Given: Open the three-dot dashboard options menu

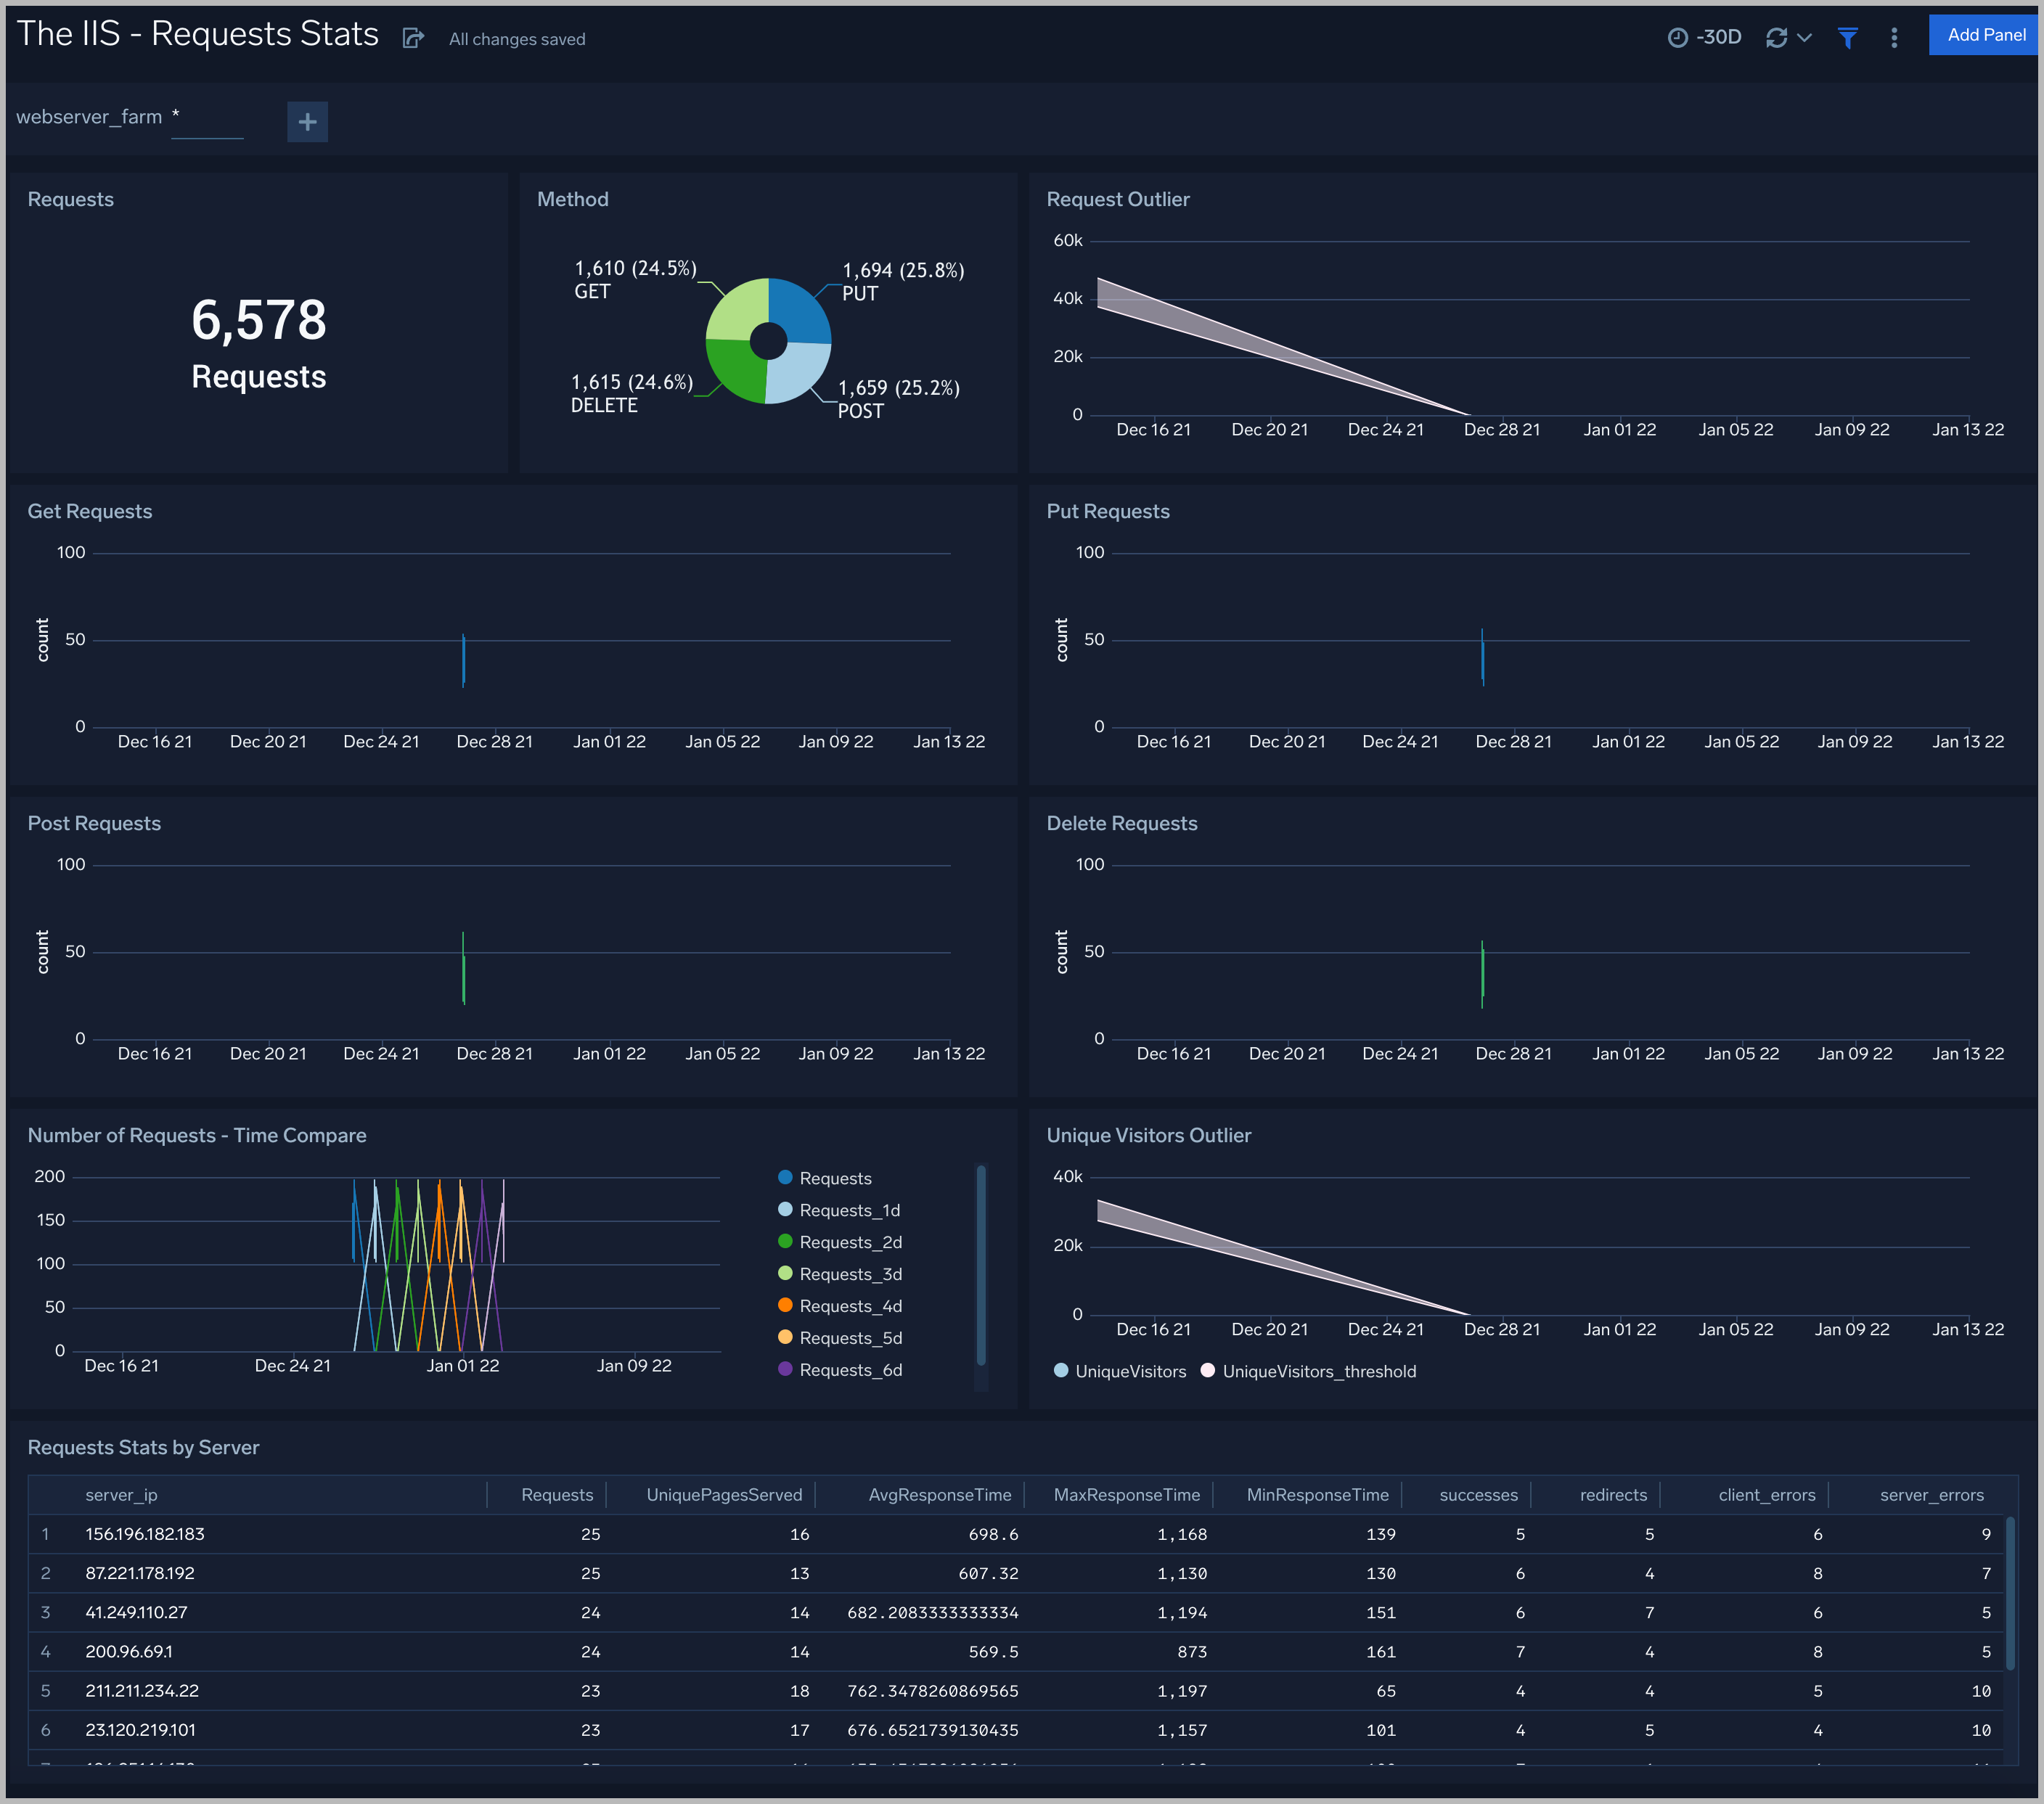Looking at the screenshot, I should 1894,37.
